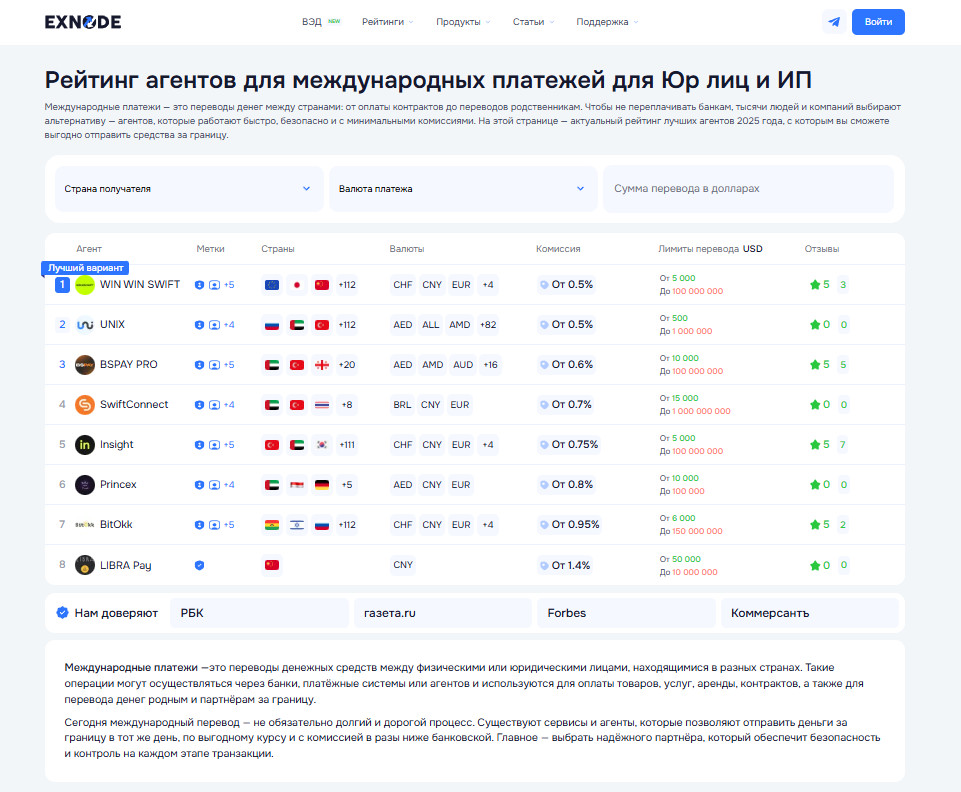The height and width of the screenshot is (792, 961).
Task: Click the SwiftConnect agent logo
Action: (85, 405)
